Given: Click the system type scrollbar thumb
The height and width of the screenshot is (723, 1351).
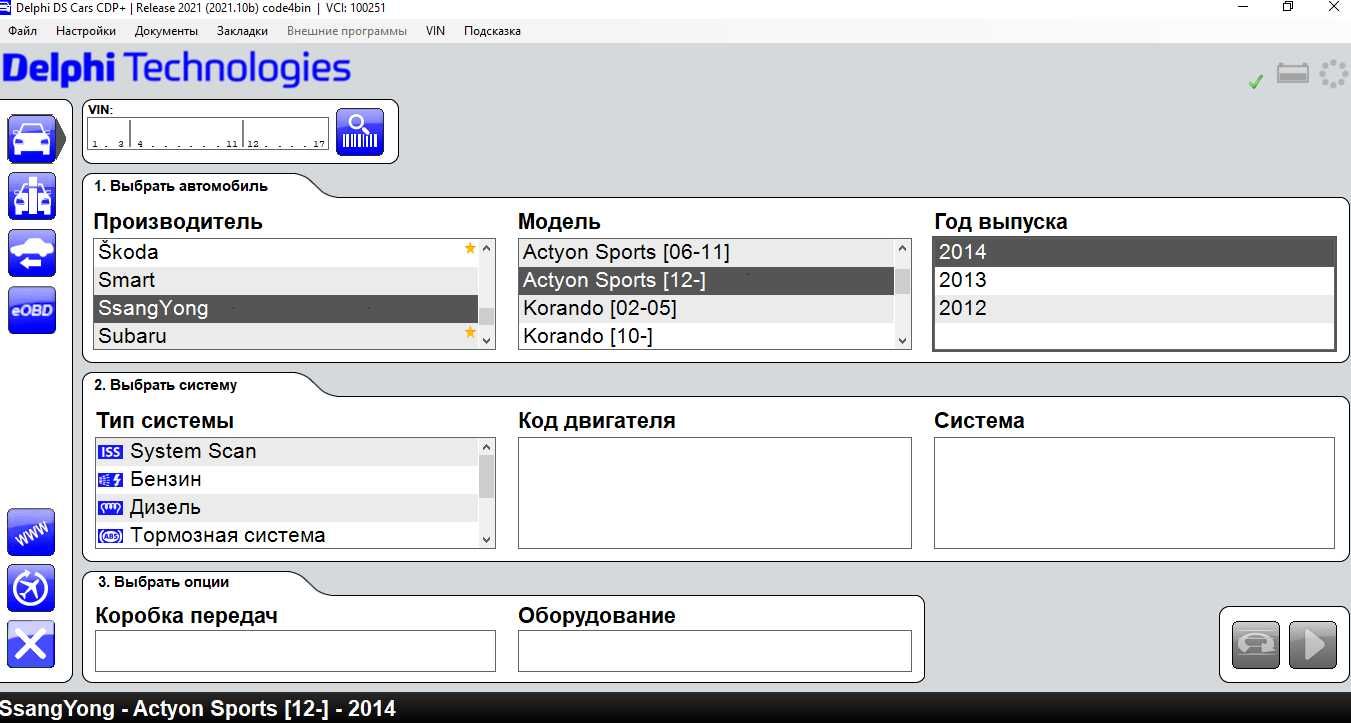Looking at the screenshot, I should [487, 476].
